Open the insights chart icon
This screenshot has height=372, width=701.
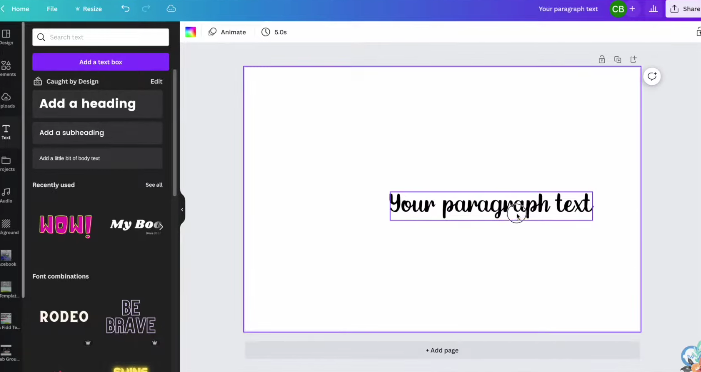654,8
